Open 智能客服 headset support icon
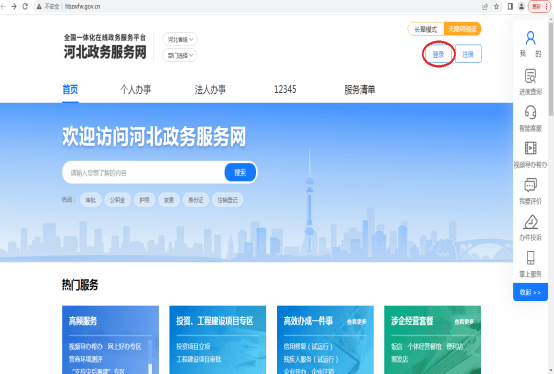554x374 pixels. pyautogui.click(x=530, y=112)
